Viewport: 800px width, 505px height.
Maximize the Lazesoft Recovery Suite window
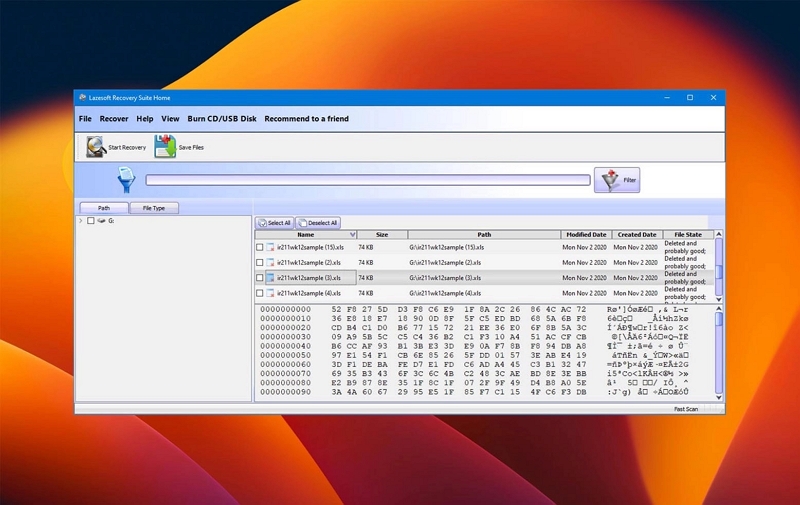690,97
